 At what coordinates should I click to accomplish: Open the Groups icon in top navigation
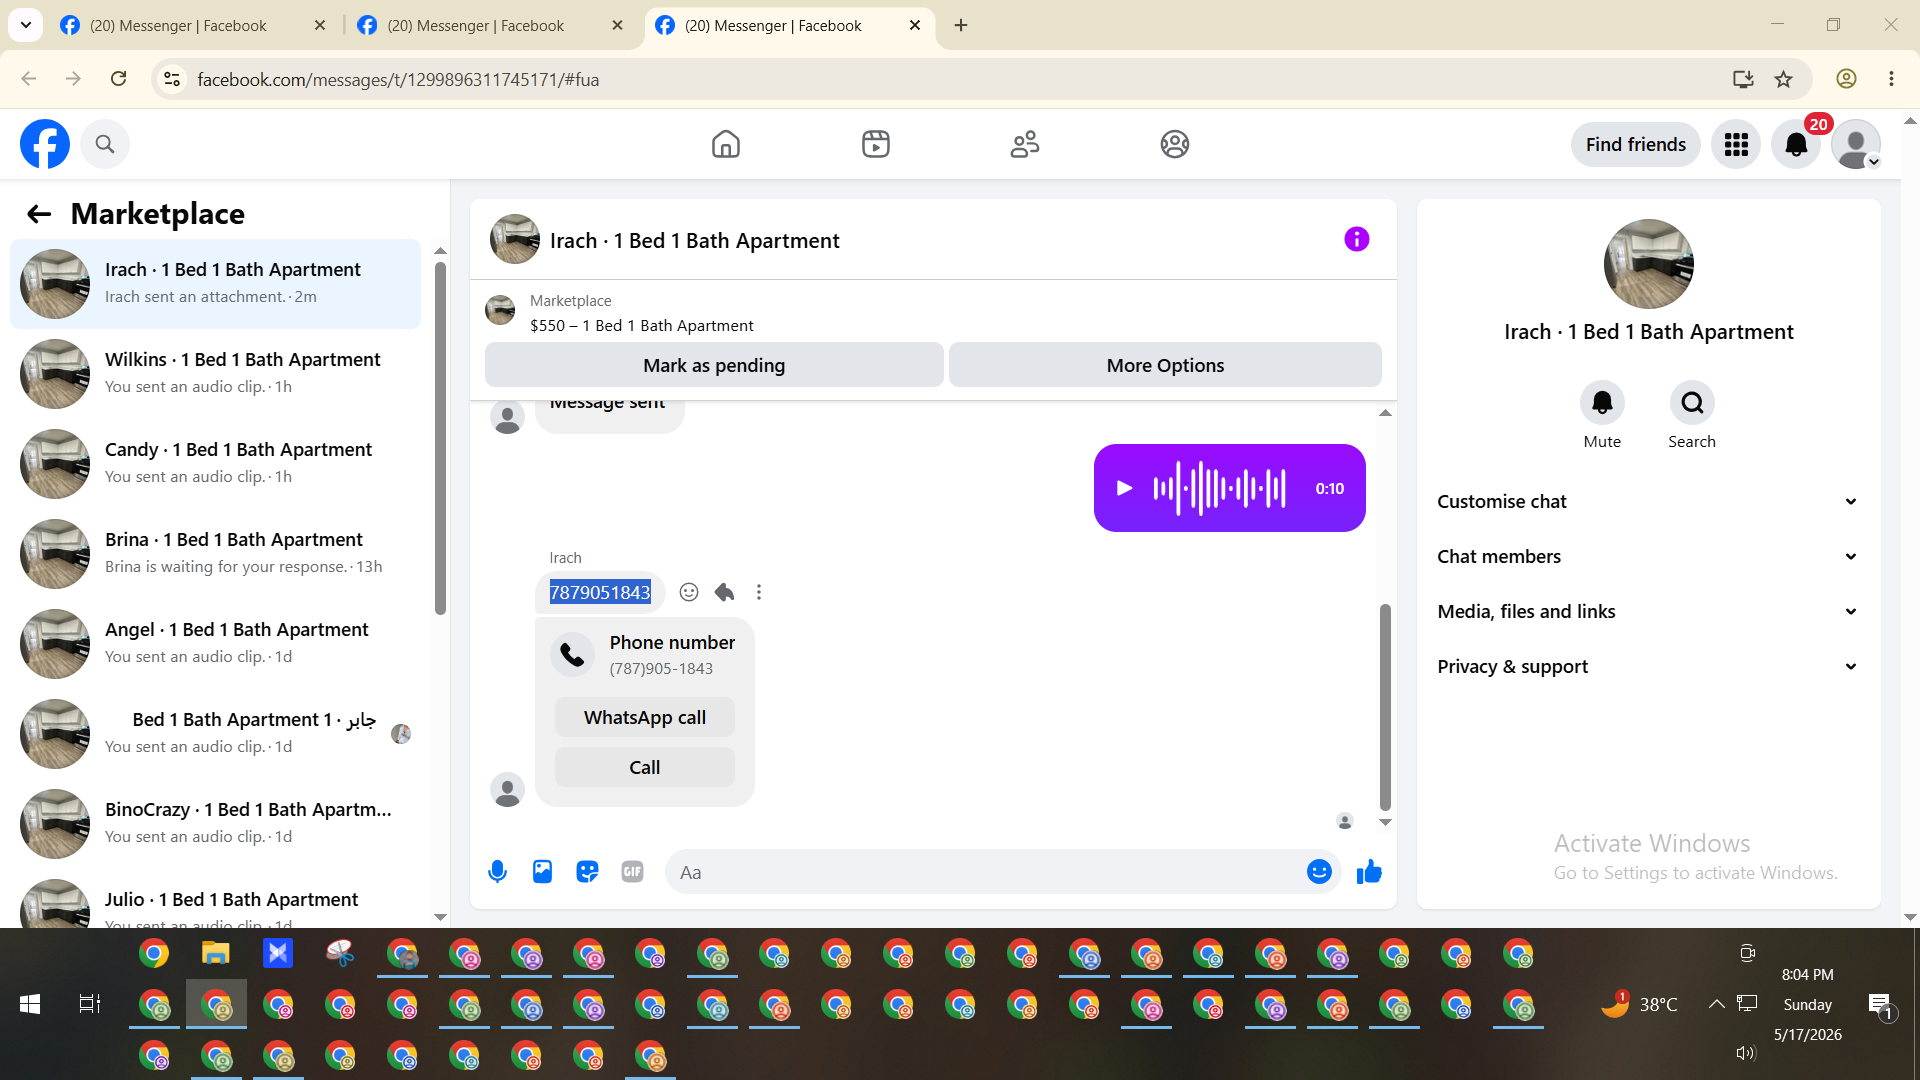(1175, 144)
